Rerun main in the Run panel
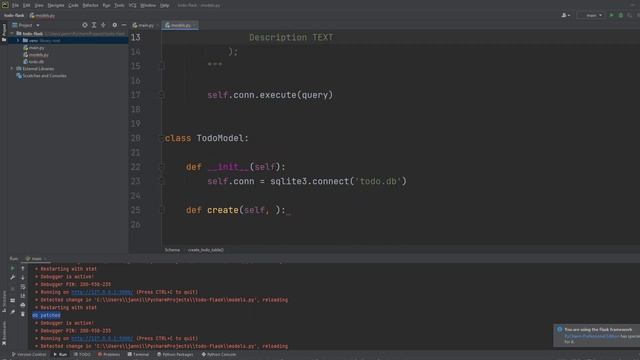The image size is (640, 360). click(x=13, y=269)
